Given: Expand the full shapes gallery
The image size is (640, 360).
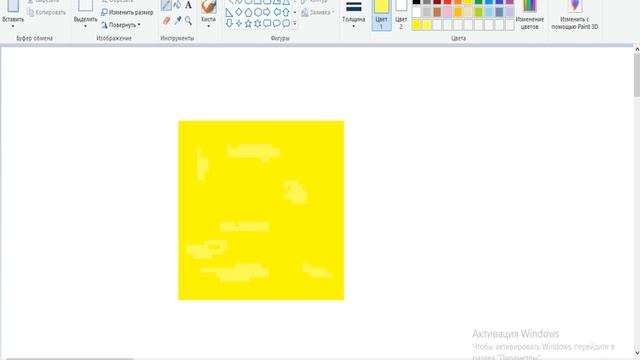Looking at the screenshot, I should (x=295, y=23).
